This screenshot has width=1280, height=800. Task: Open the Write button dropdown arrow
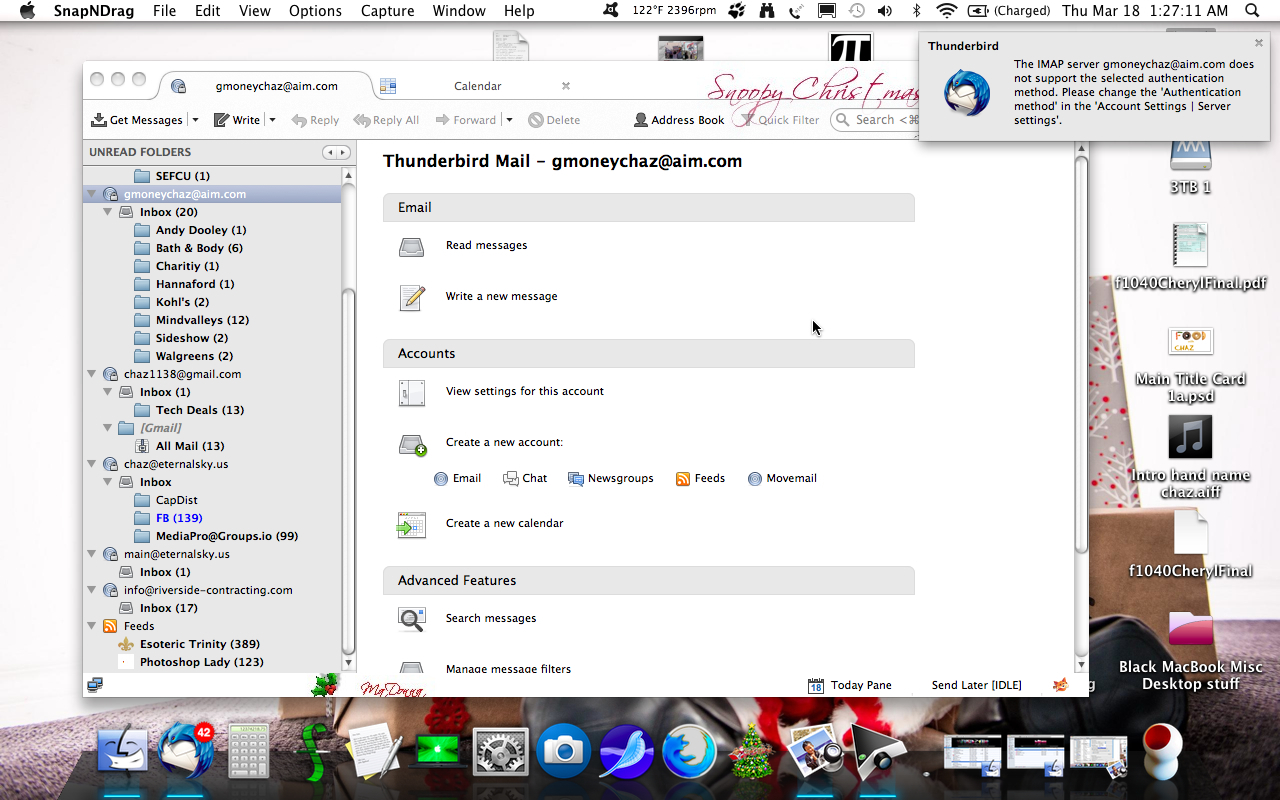pos(272,120)
